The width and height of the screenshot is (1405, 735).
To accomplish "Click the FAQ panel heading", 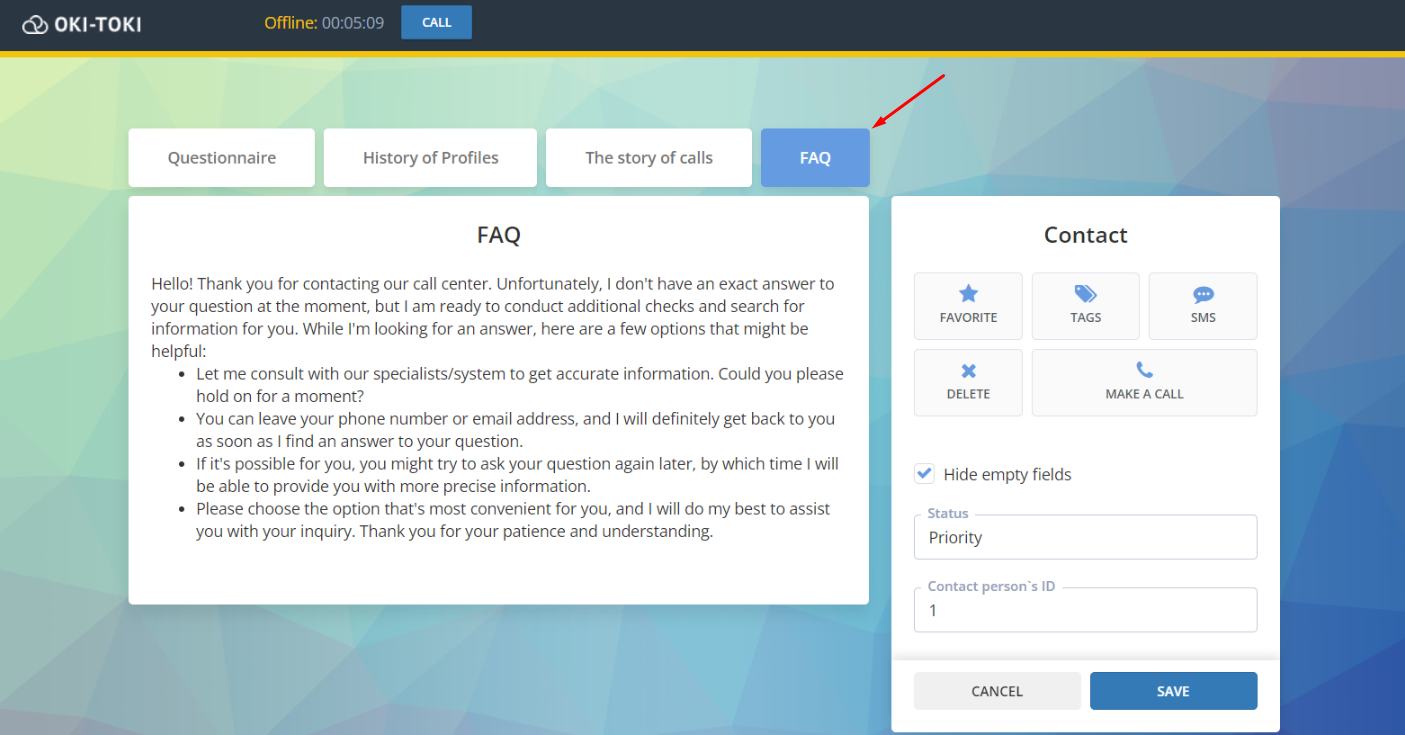I will click(498, 235).
